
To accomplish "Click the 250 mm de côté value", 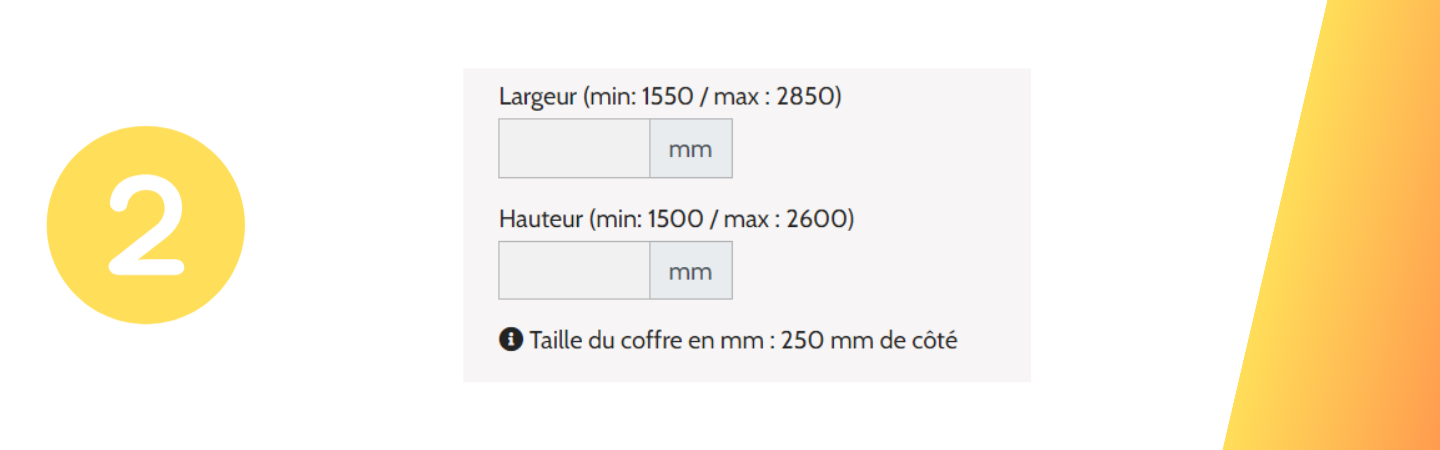I will (869, 341).
